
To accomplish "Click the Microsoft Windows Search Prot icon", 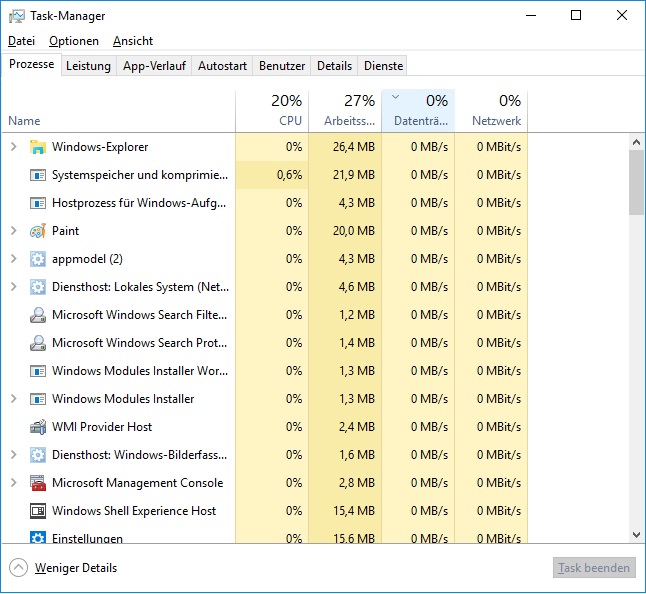I will pos(37,343).
